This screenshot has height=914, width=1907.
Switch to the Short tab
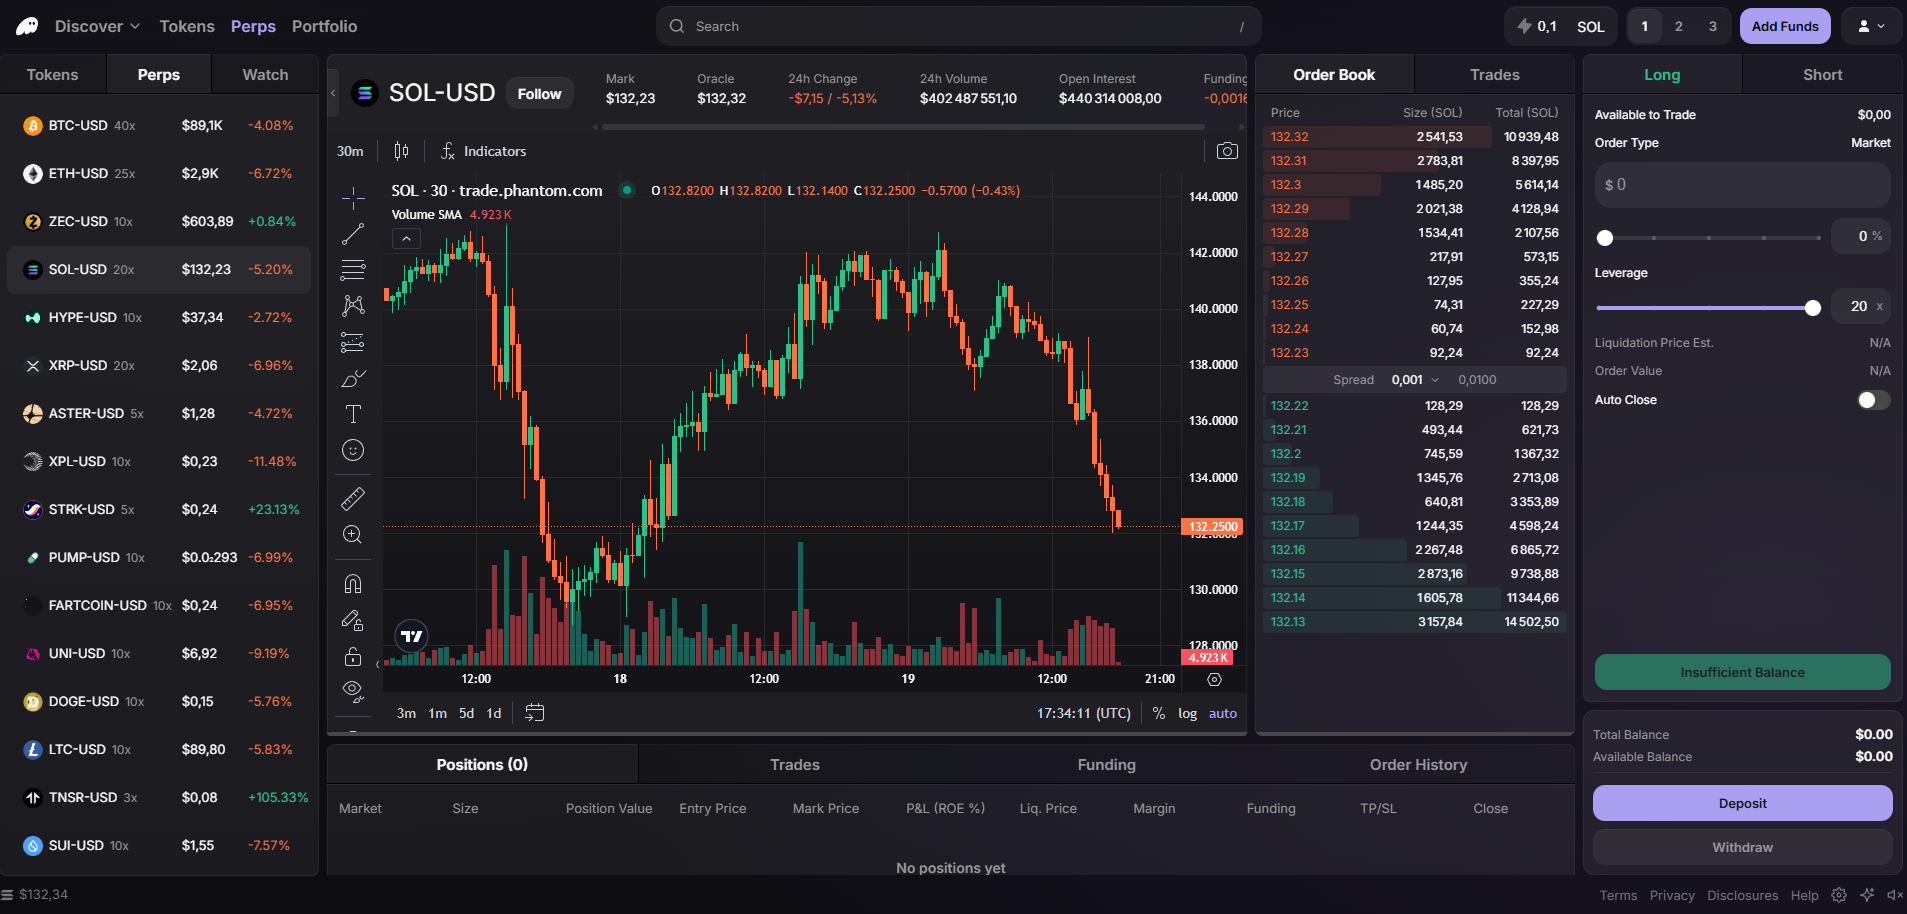pos(1822,75)
